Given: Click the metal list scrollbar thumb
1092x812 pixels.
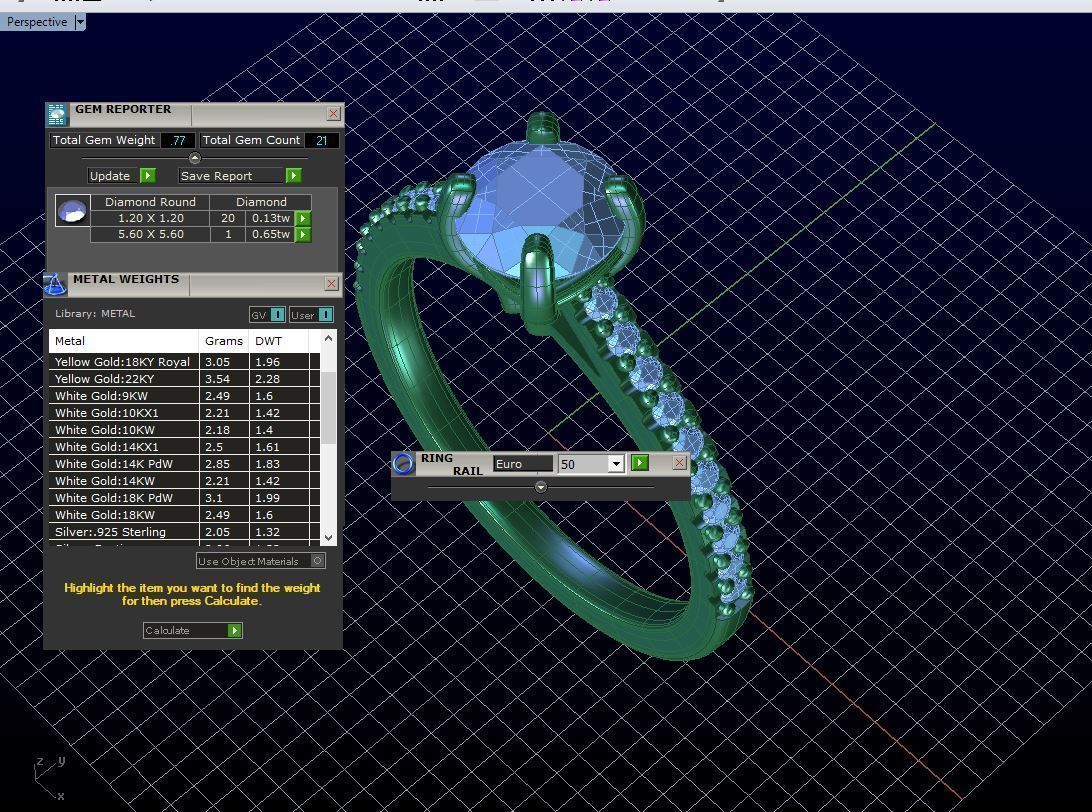Looking at the screenshot, I should click(x=328, y=407).
